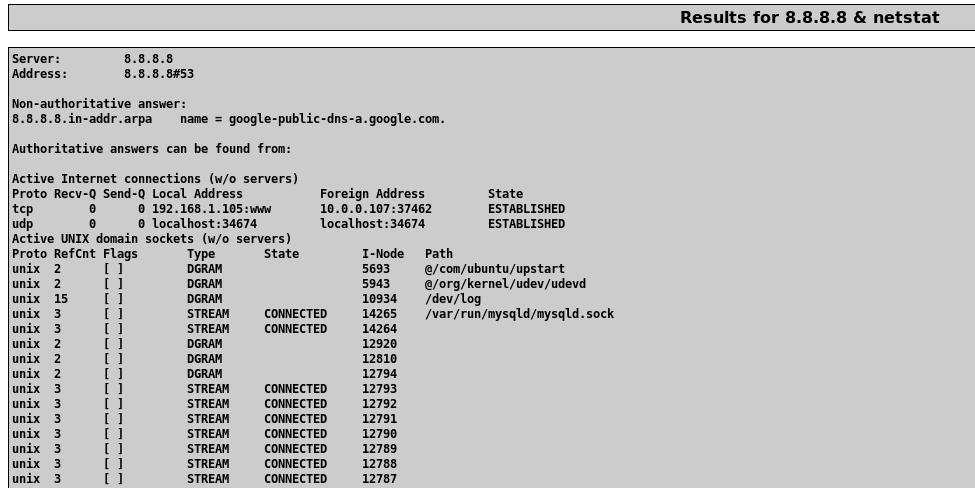Click I-Node value 14265

[380, 314]
